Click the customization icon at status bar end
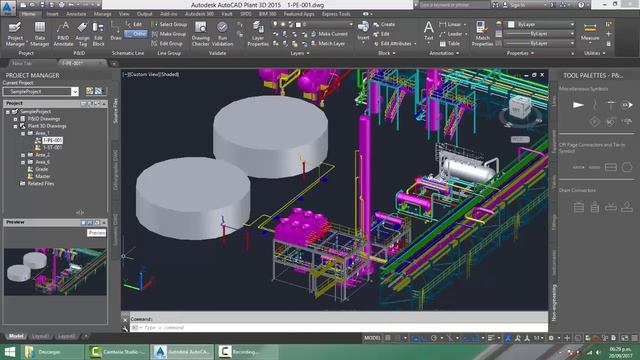 pyautogui.click(x=634, y=338)
